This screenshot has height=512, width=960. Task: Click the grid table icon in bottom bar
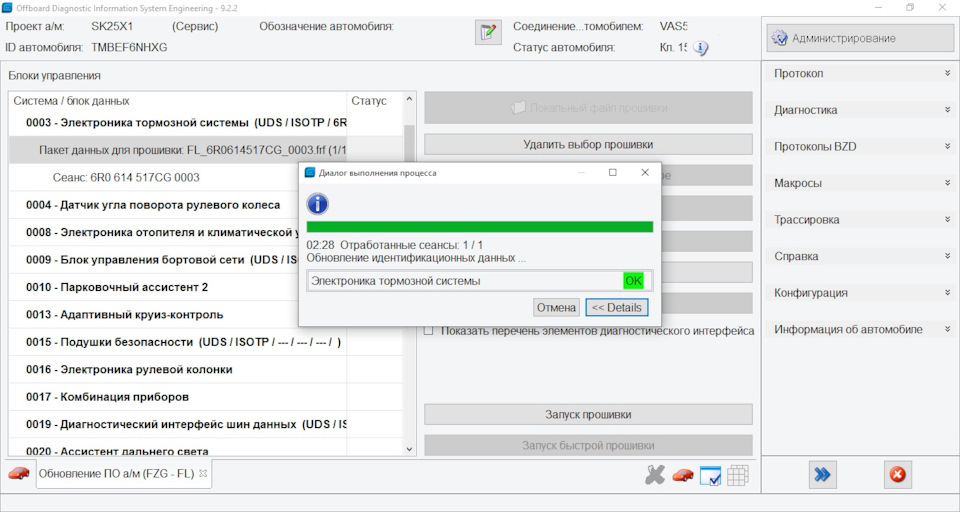[738, 475]
